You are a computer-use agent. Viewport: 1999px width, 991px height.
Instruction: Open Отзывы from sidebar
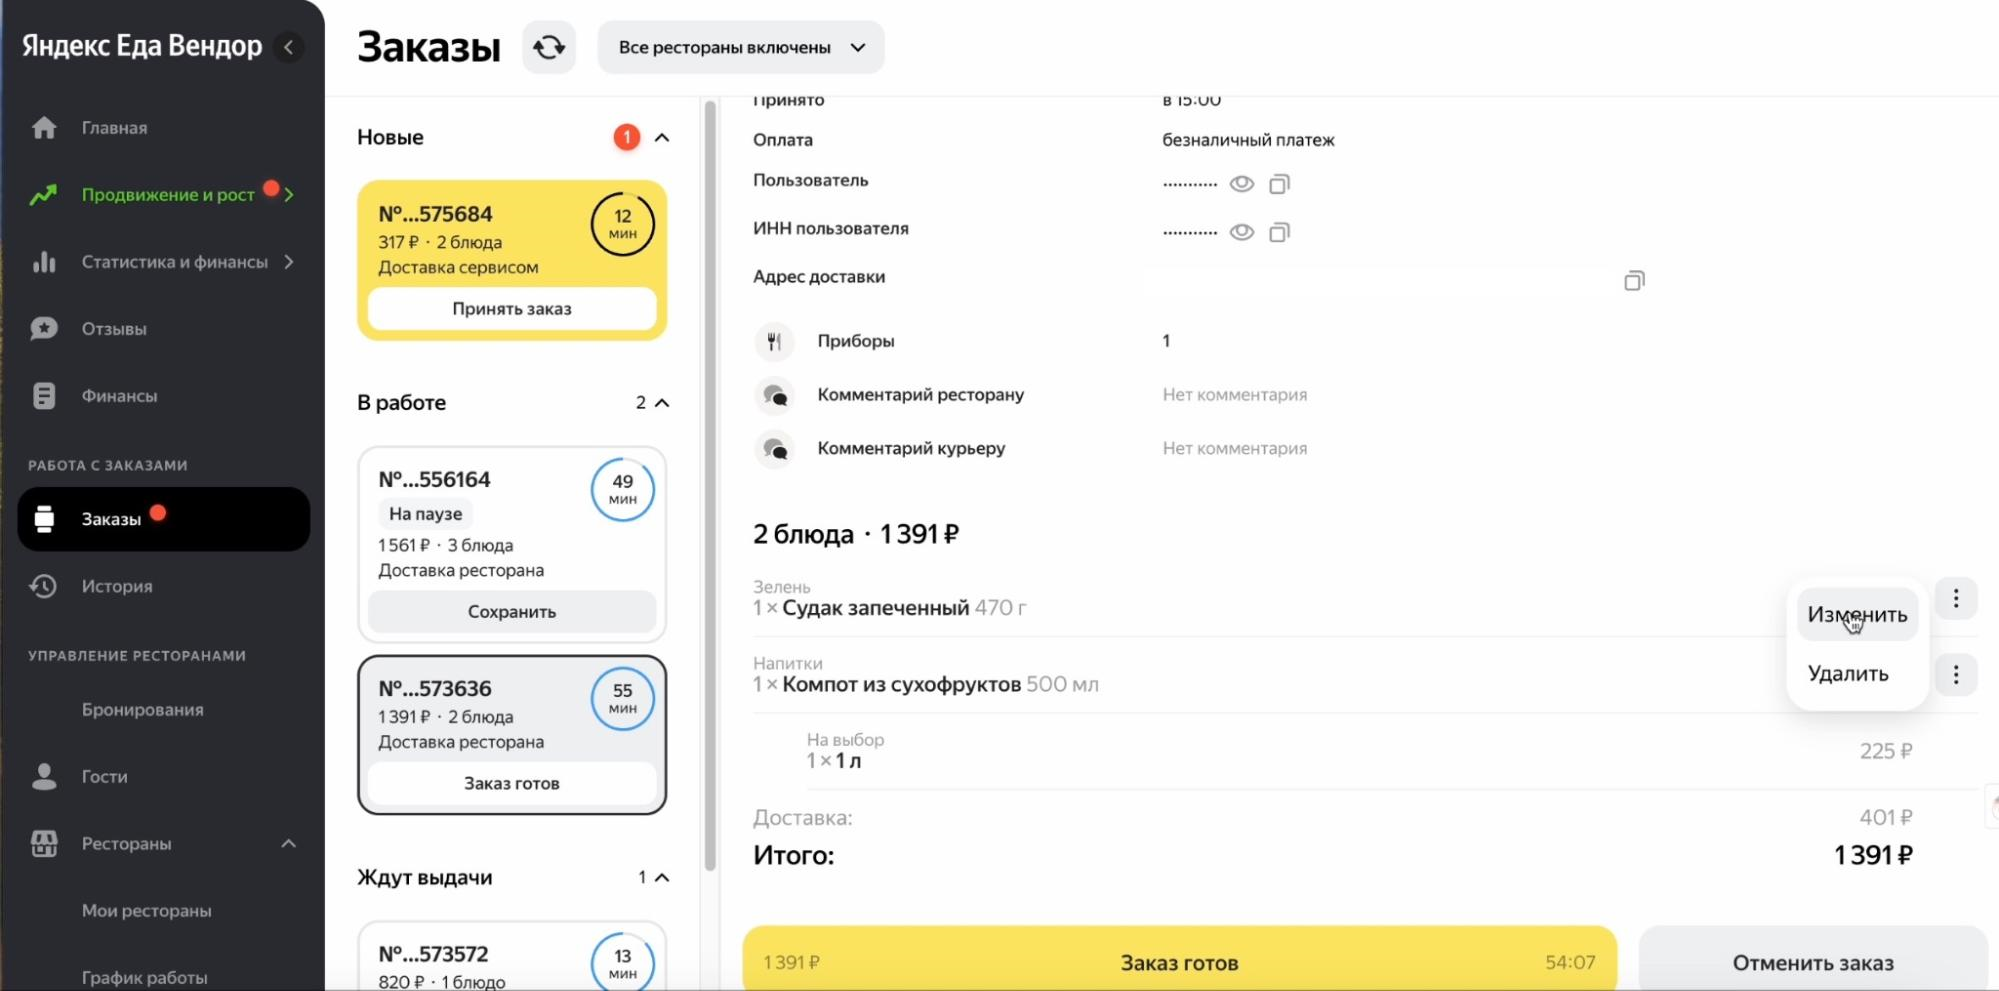coord(114,329)
